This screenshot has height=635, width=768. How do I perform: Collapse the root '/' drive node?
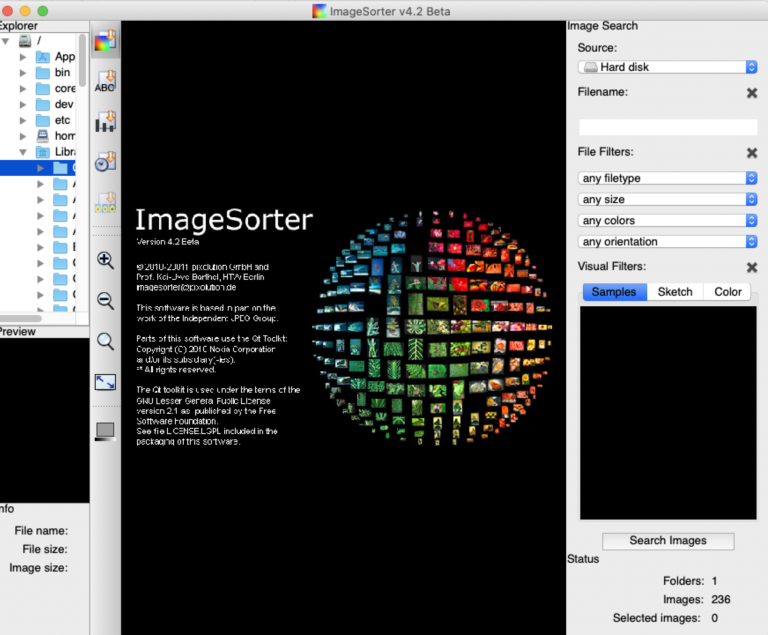(x=6, y=41)
